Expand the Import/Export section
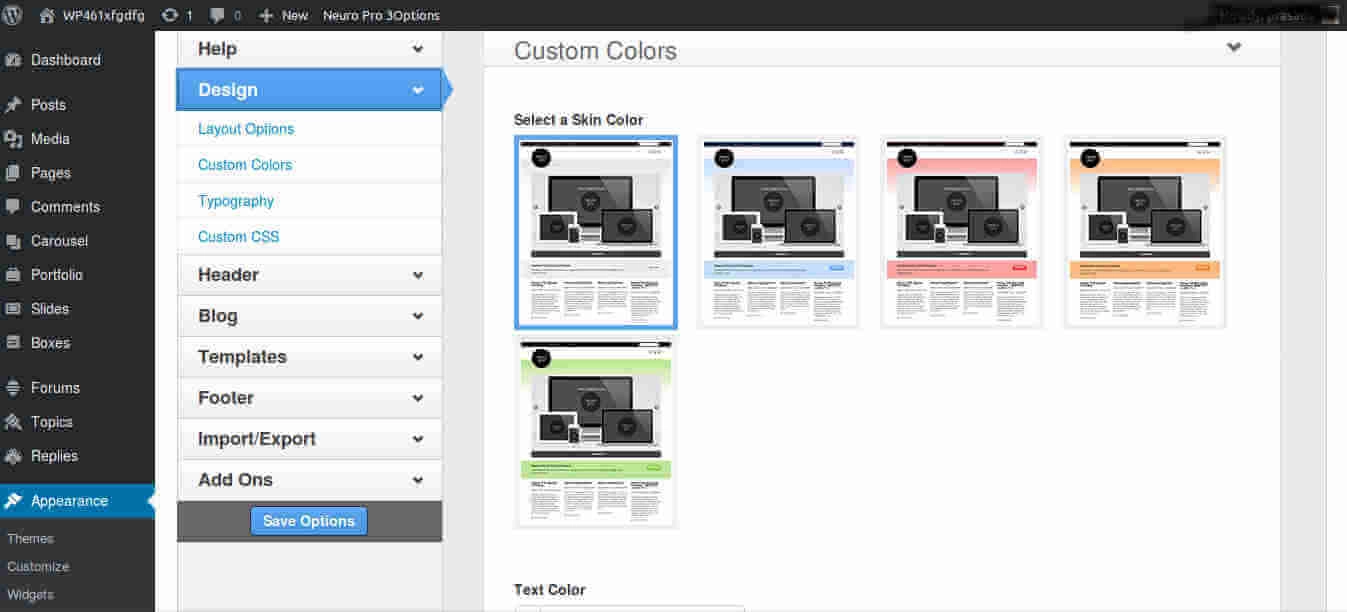1347x612 pixels. 309,439
